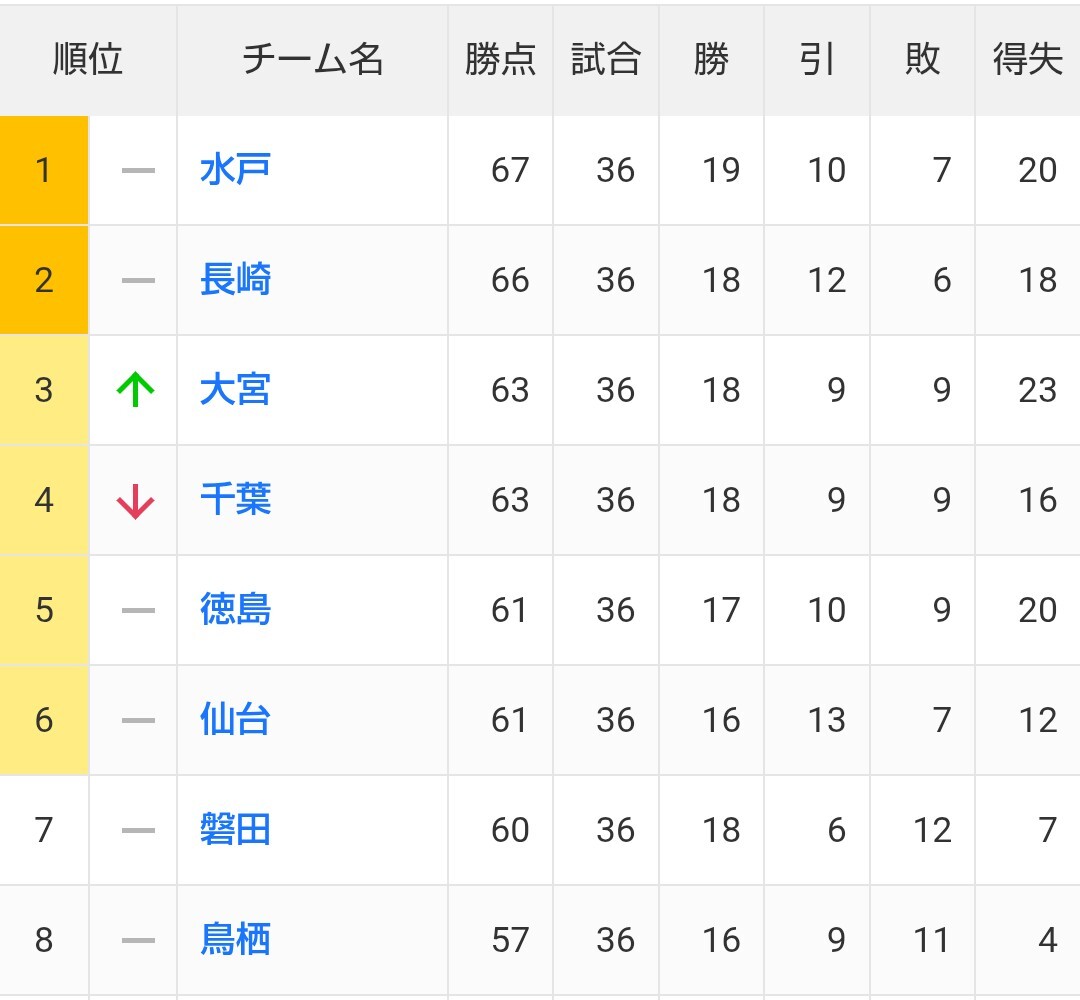Click the 得失 column header
This screenshot has width=1080, height=1000.
pyautogui.click(x=1027, y=60)
